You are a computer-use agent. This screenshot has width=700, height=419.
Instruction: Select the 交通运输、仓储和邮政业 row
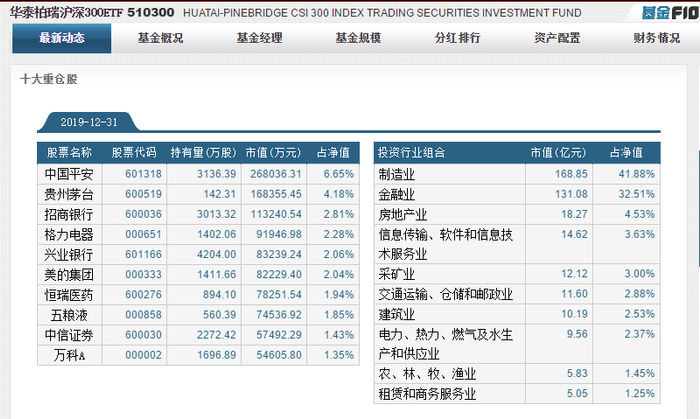517,294
